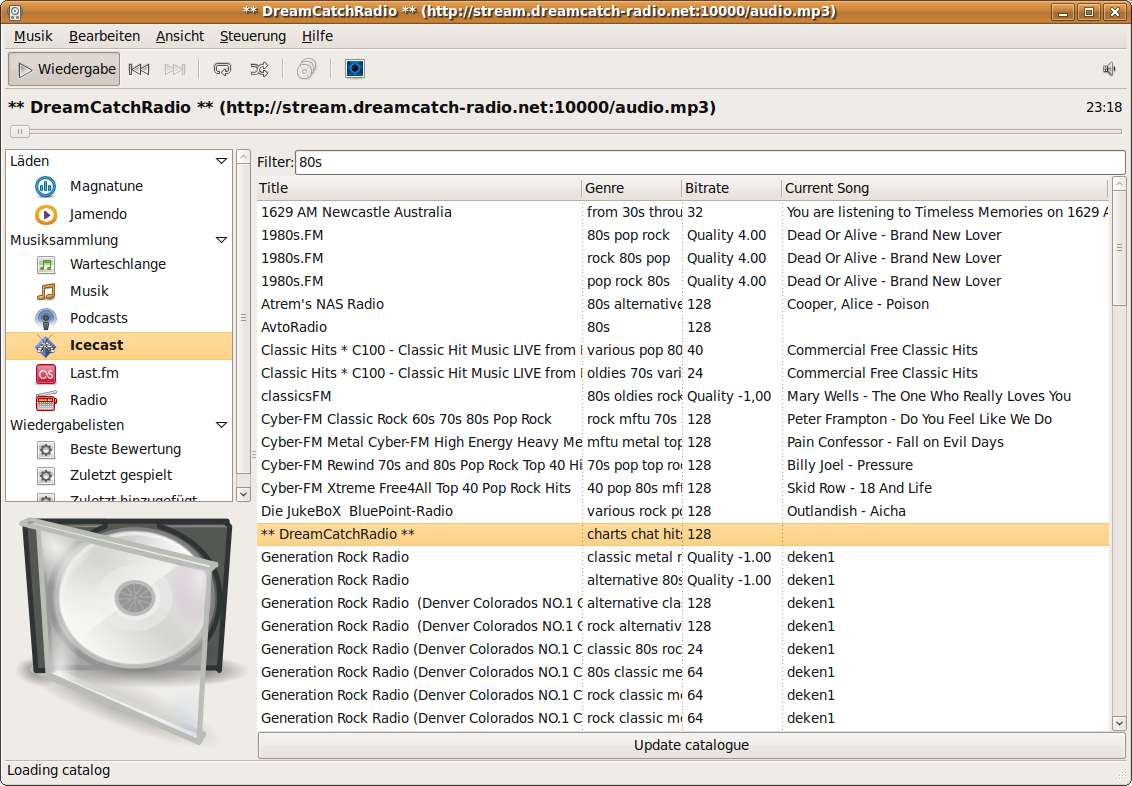Click the Magnatune store icon
The image size is (1132, 786).
tap(45, 187)
